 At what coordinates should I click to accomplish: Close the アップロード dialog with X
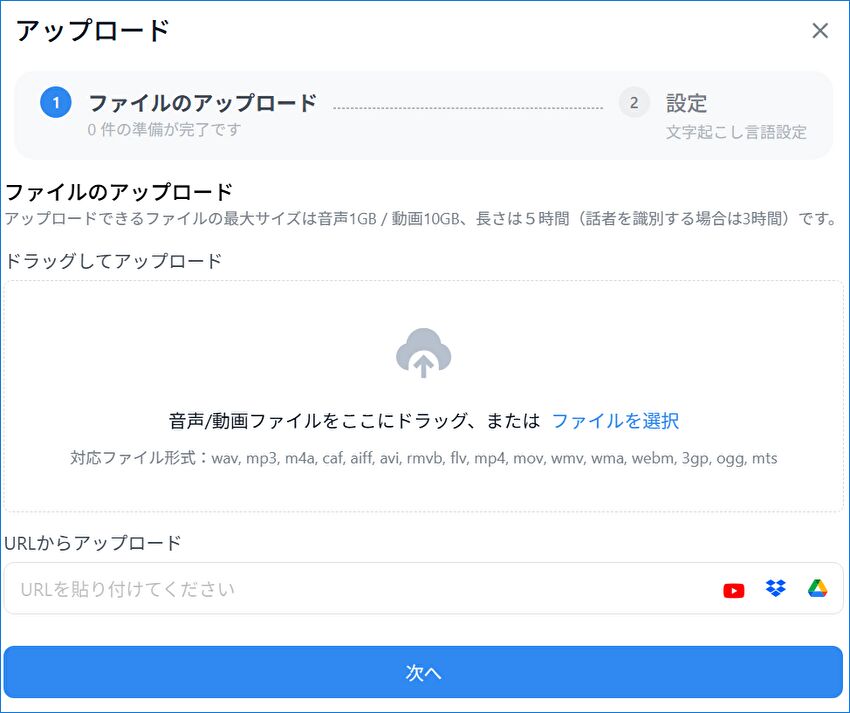[820, 31]
